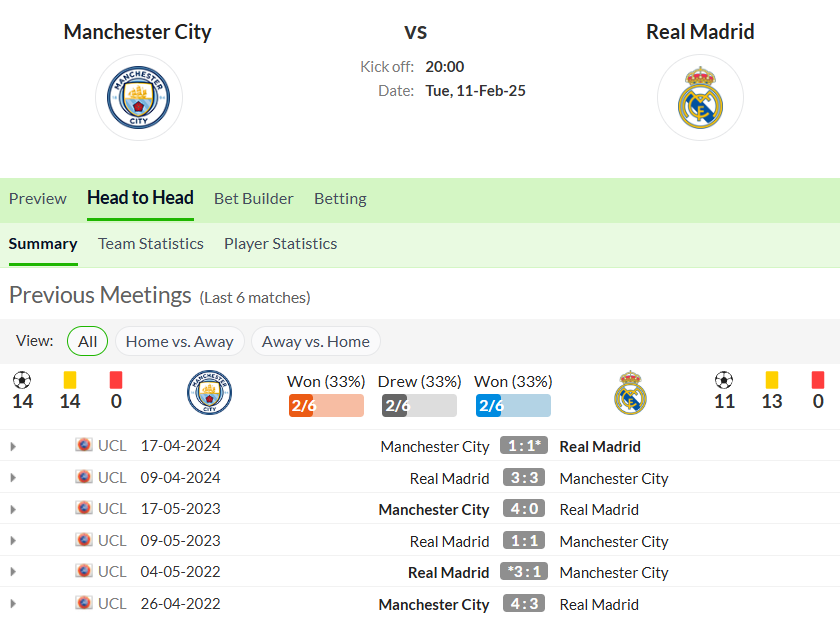Viewport: 840px width, 637px height.
Task: Open the Preview tab
Action: (x=38, y=199)
